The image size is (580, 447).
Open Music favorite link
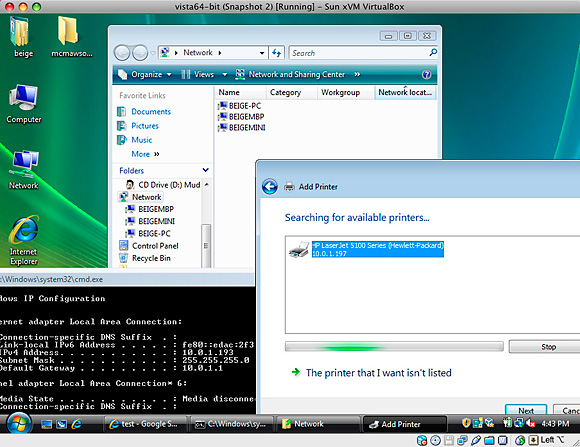tap(135, 140)
